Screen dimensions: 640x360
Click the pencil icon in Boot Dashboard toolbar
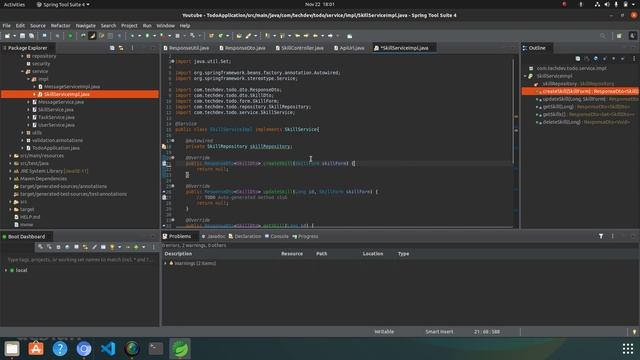point(94,247)
